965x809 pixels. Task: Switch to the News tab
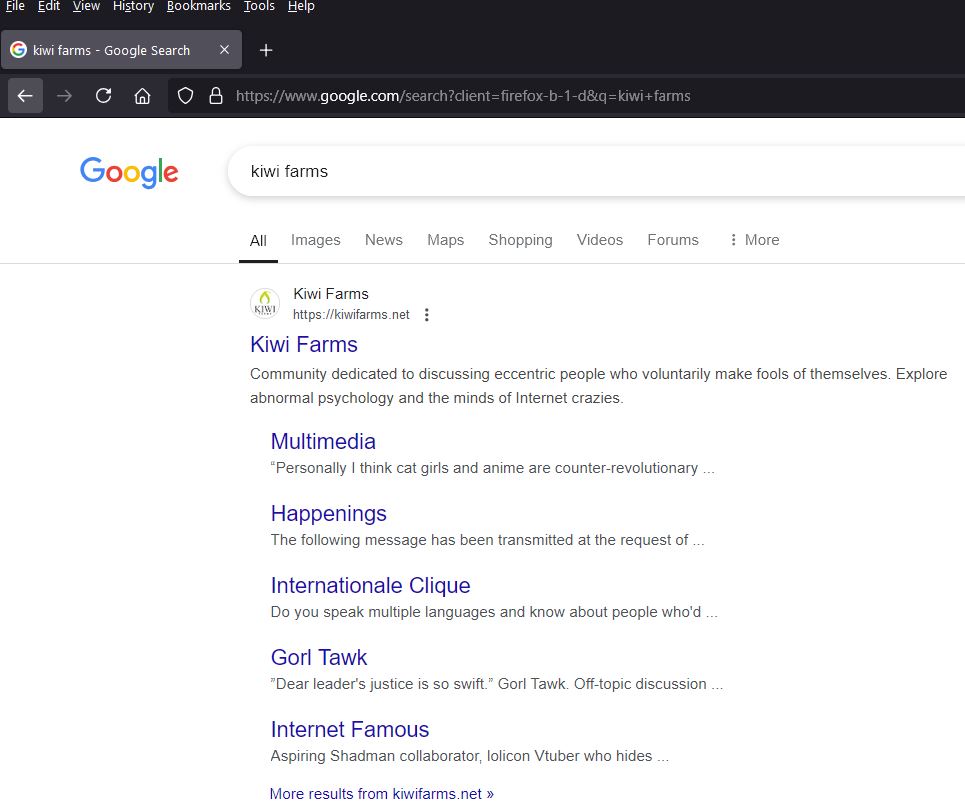tap(384, 240)
